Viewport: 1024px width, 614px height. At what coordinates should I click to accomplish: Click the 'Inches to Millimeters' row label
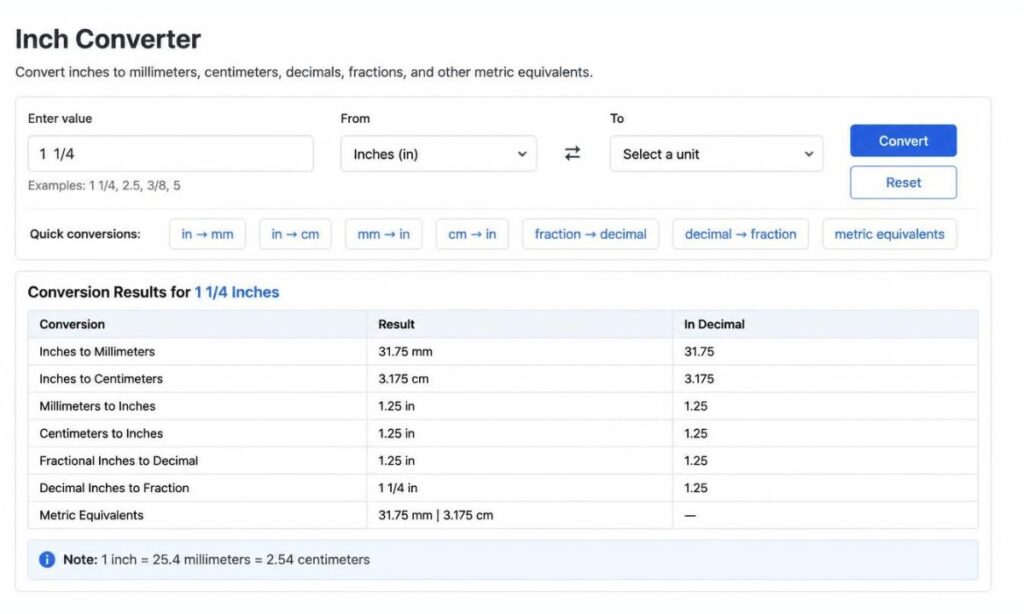tap(97, 351)
